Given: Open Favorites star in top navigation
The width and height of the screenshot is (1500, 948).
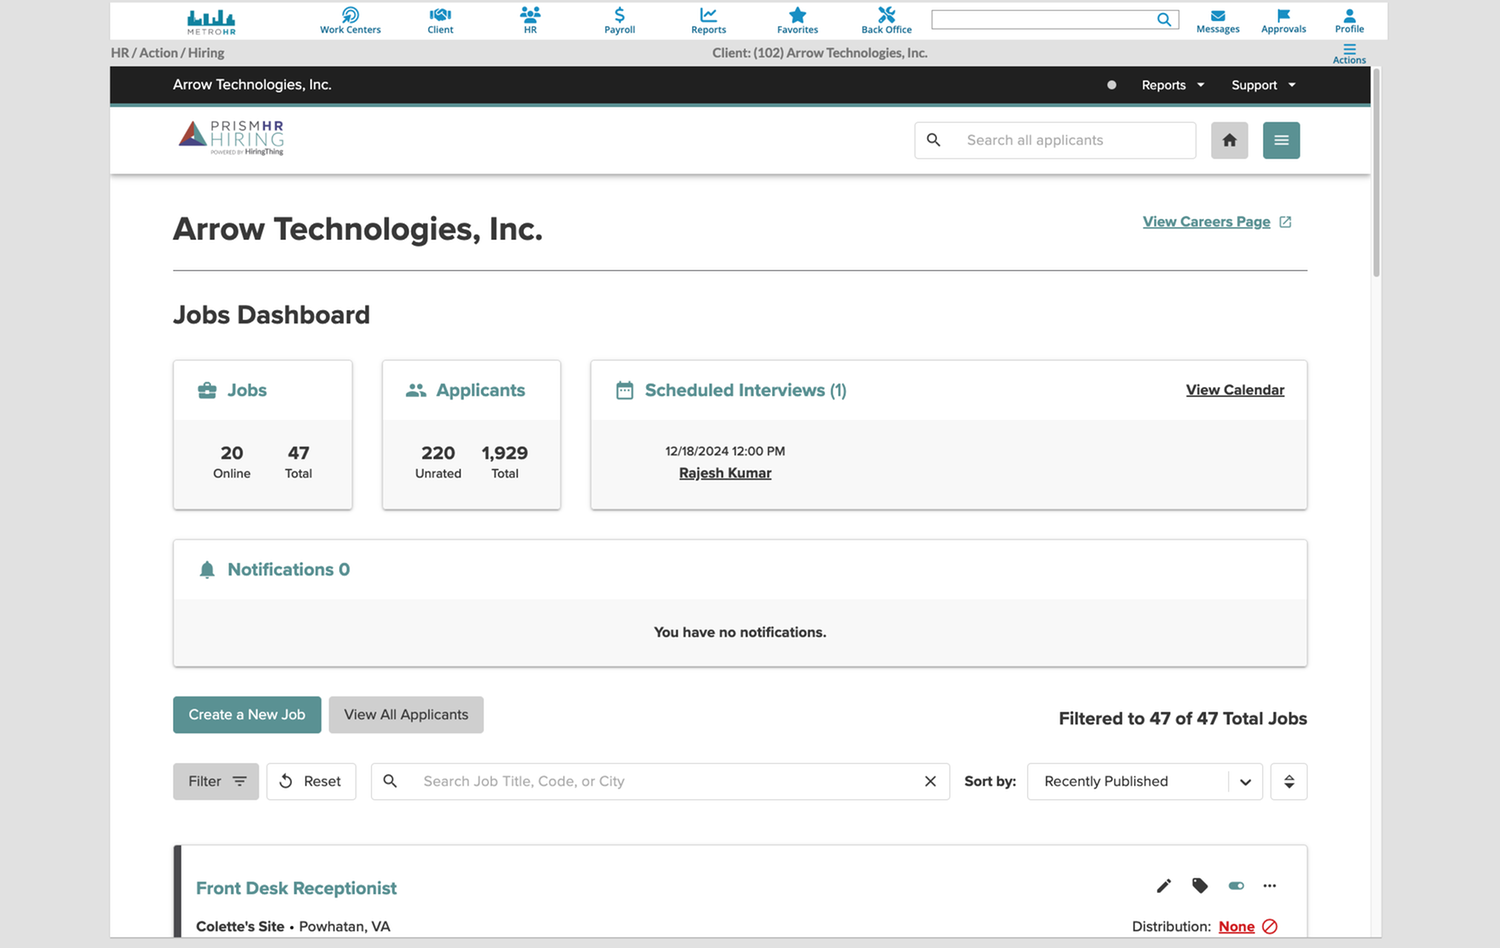Looking at the screenshot, I should tap(797, 20).
